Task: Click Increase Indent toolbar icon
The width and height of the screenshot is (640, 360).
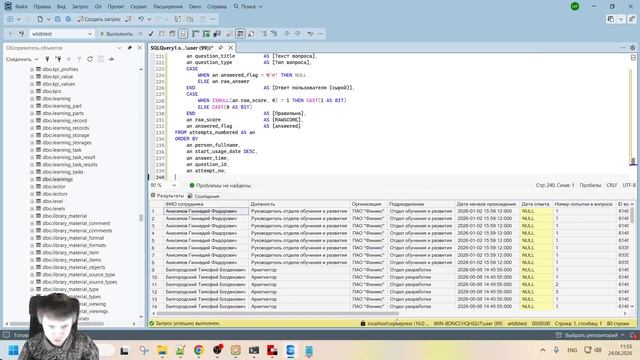Action: pyautogui.click(x=298, y=34)
